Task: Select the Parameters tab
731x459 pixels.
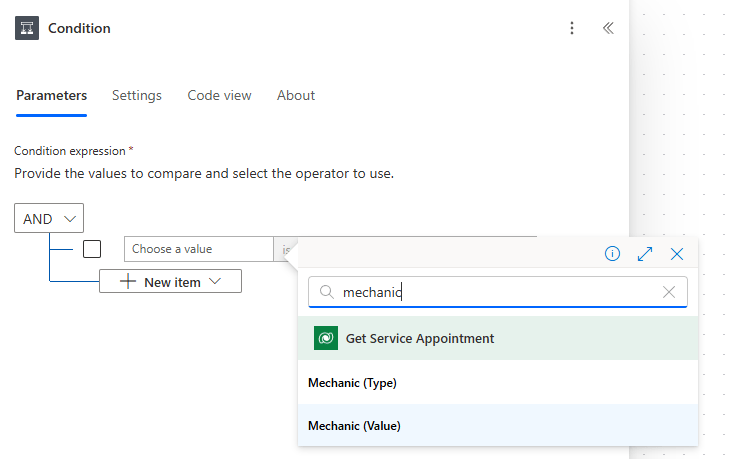Action: click(51, 95)
